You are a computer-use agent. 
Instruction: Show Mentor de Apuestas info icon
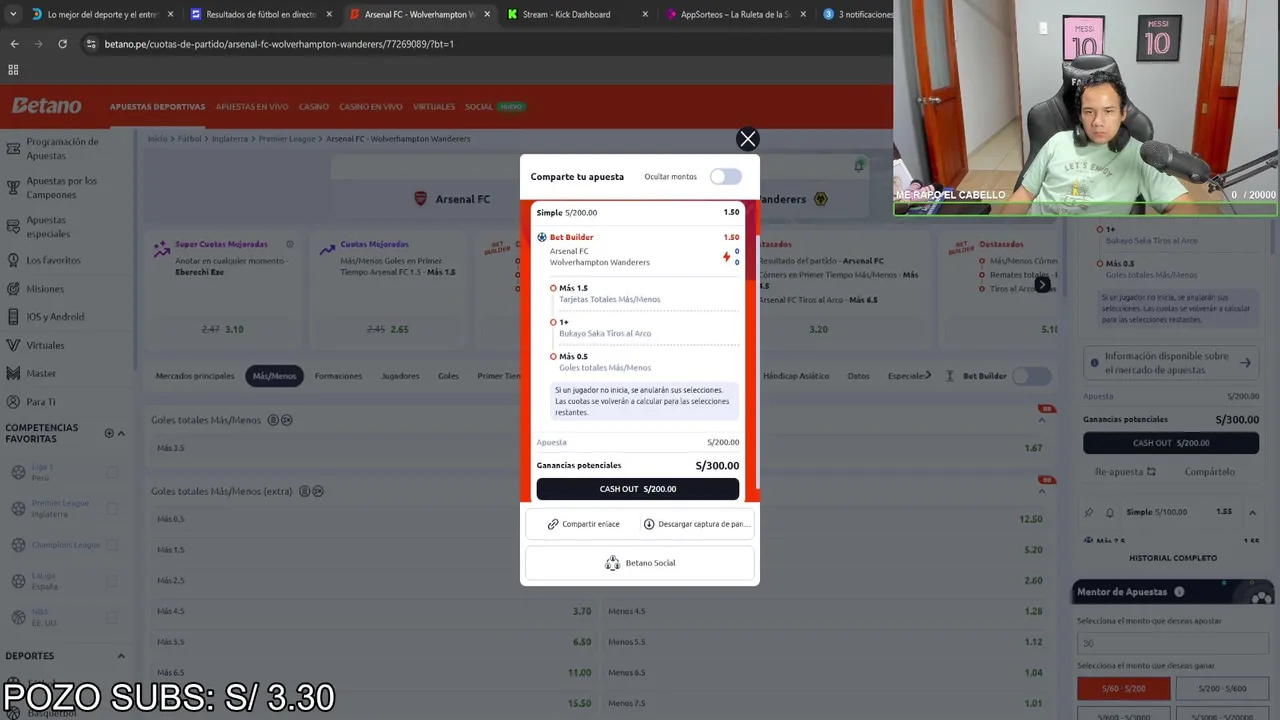[x=1179, y=592]
